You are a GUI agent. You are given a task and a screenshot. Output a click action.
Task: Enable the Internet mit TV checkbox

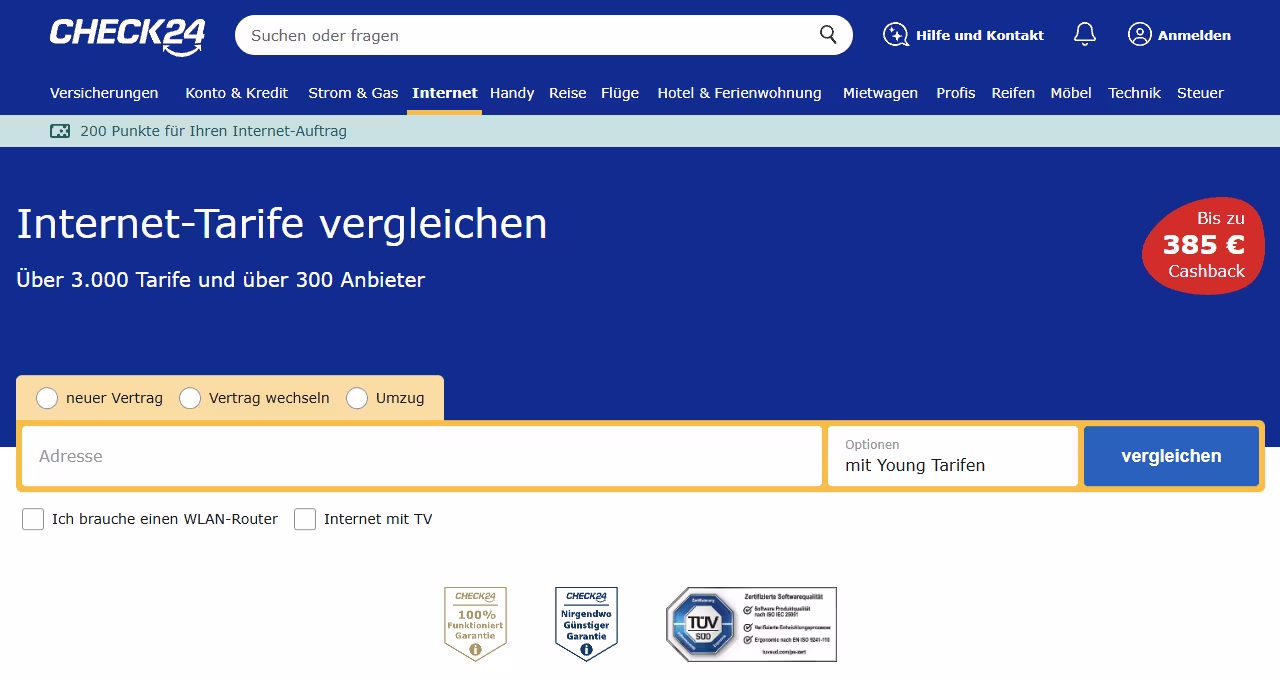[305, 519]
